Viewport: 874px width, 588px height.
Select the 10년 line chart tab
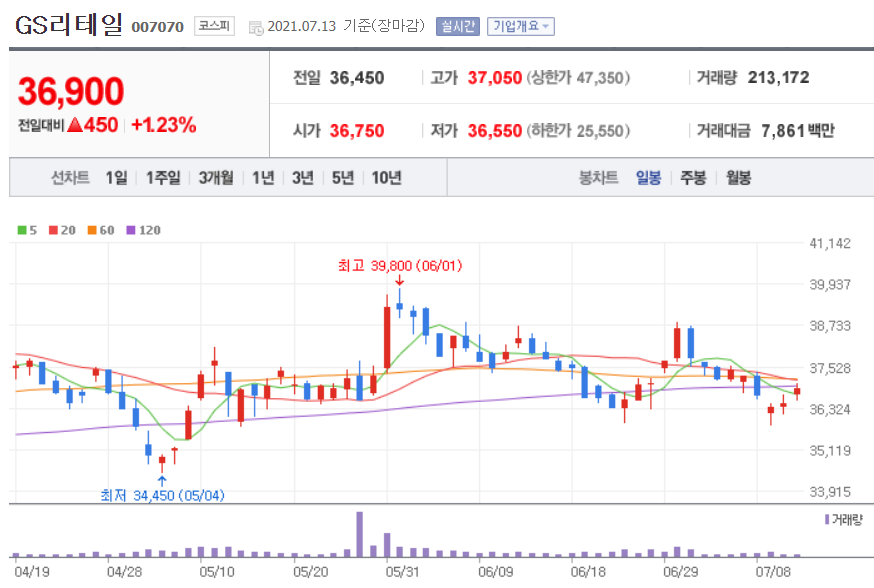386,178
